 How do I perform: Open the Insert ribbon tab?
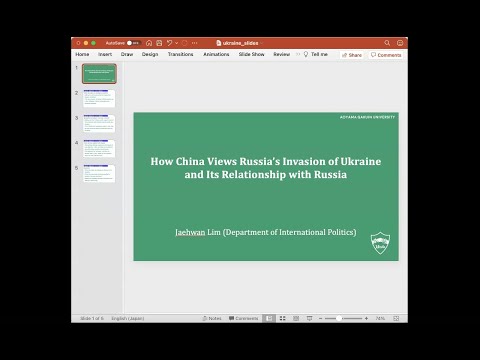point(105,54)
